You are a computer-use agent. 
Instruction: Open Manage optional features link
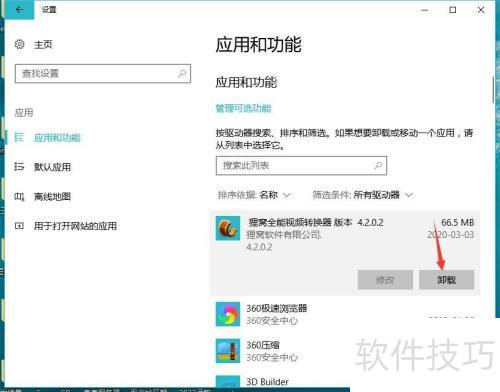click(x=243, y=108)
